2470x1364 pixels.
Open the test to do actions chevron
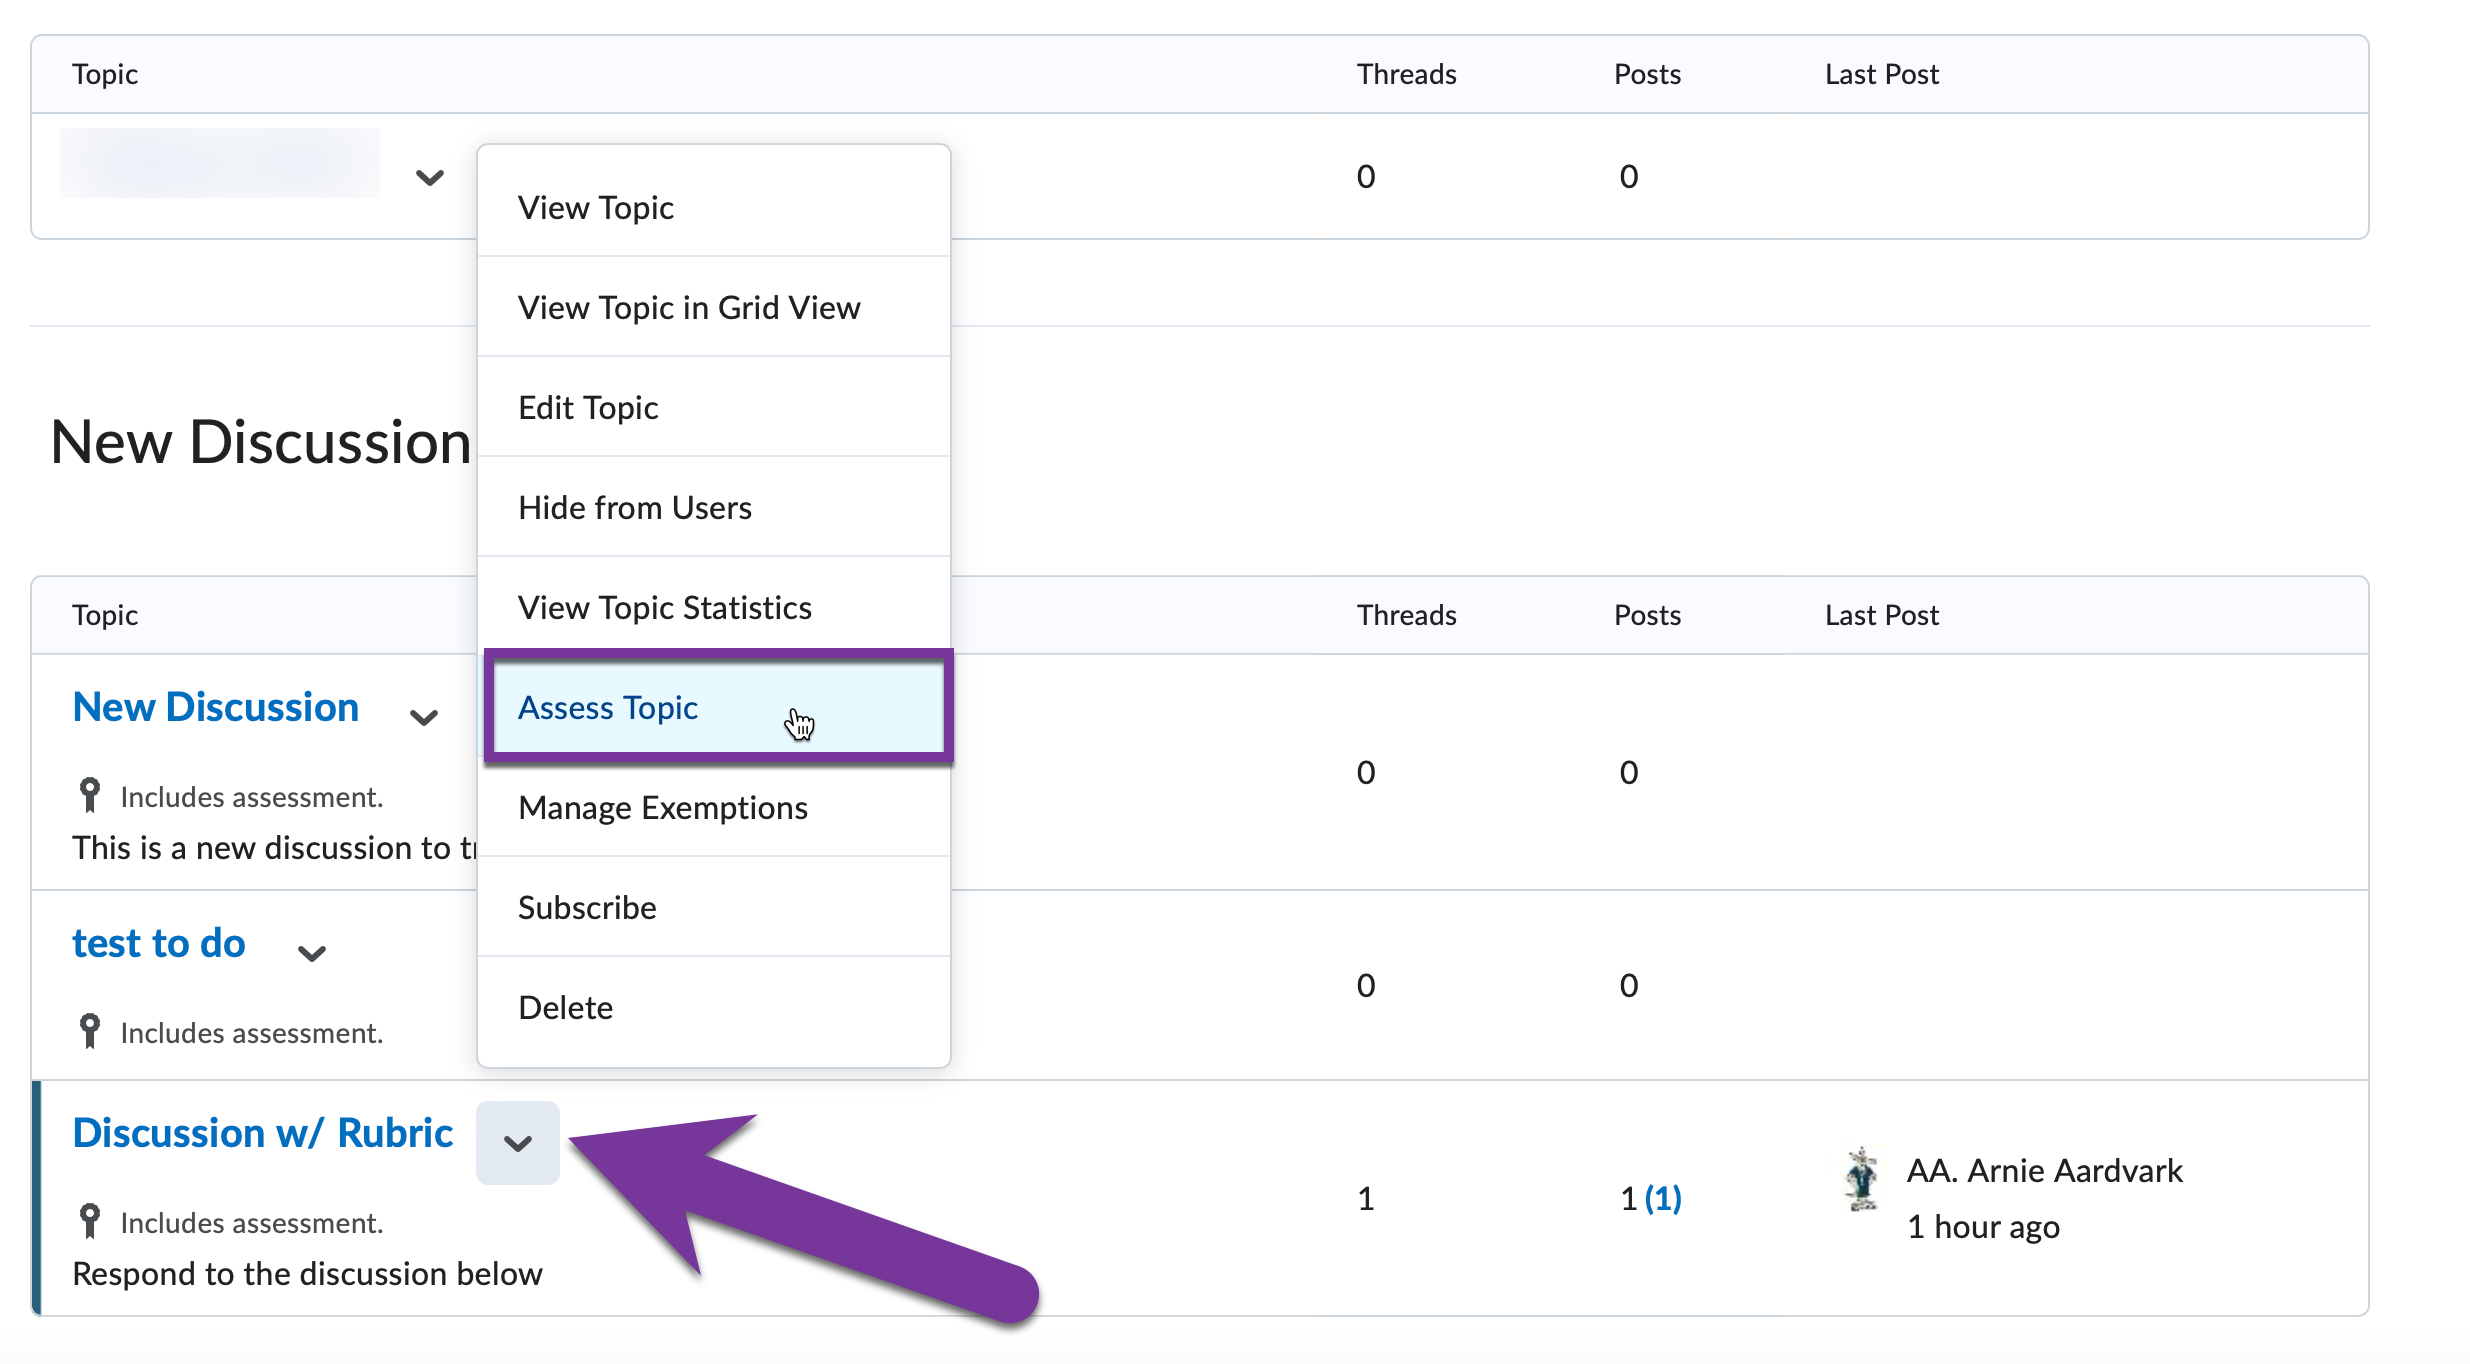click(312, 953)
